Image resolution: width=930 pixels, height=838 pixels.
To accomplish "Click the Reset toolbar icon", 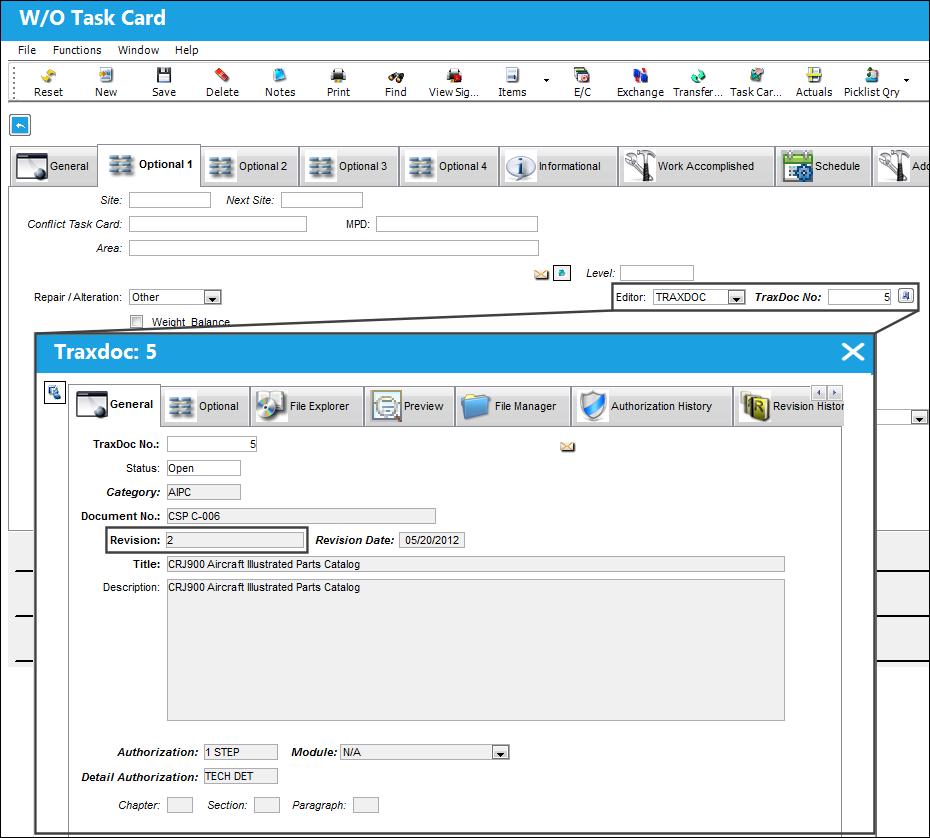I will tap(48, 82).
